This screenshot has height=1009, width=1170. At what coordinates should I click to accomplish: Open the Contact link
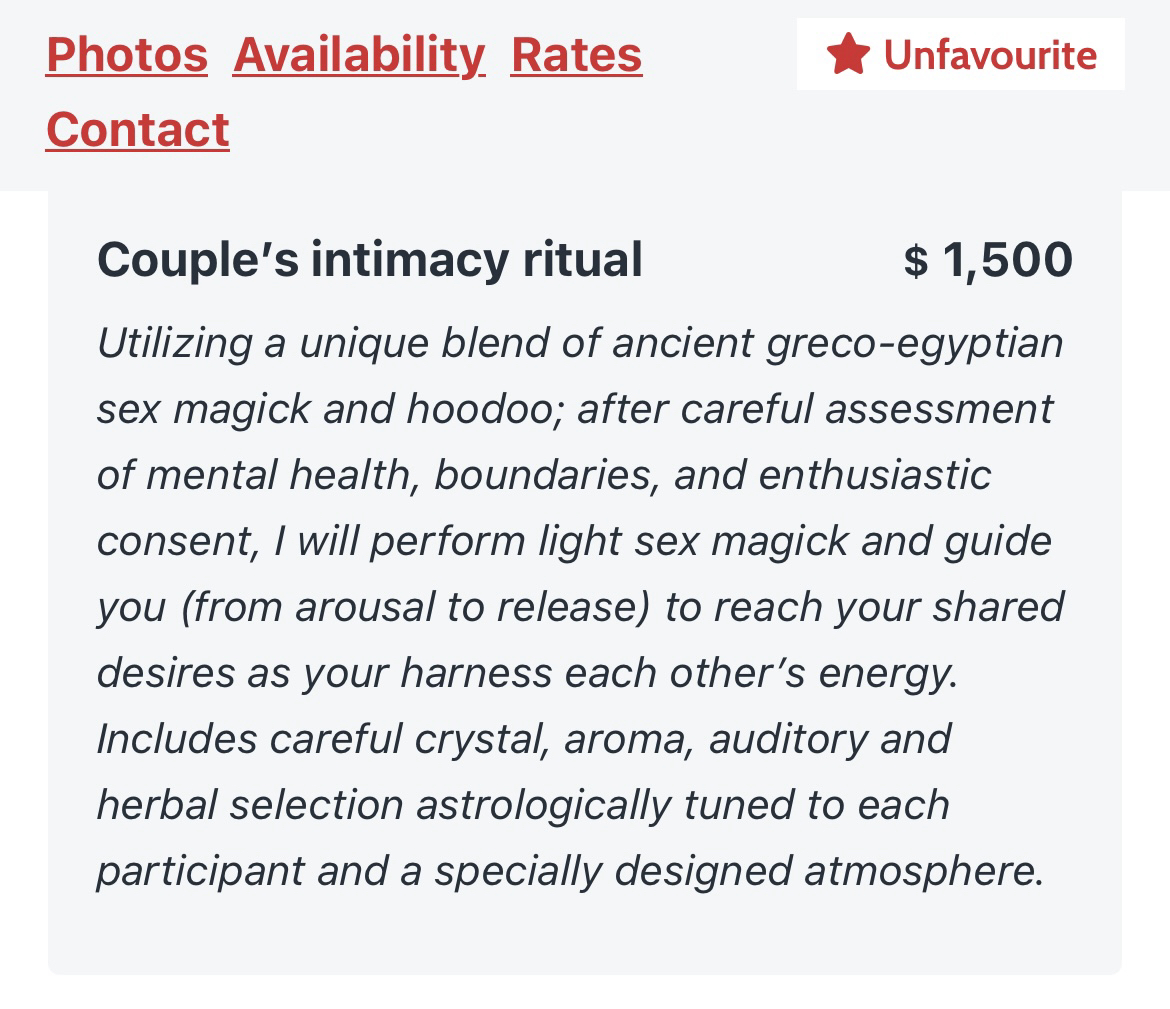(x=138, y=129)
